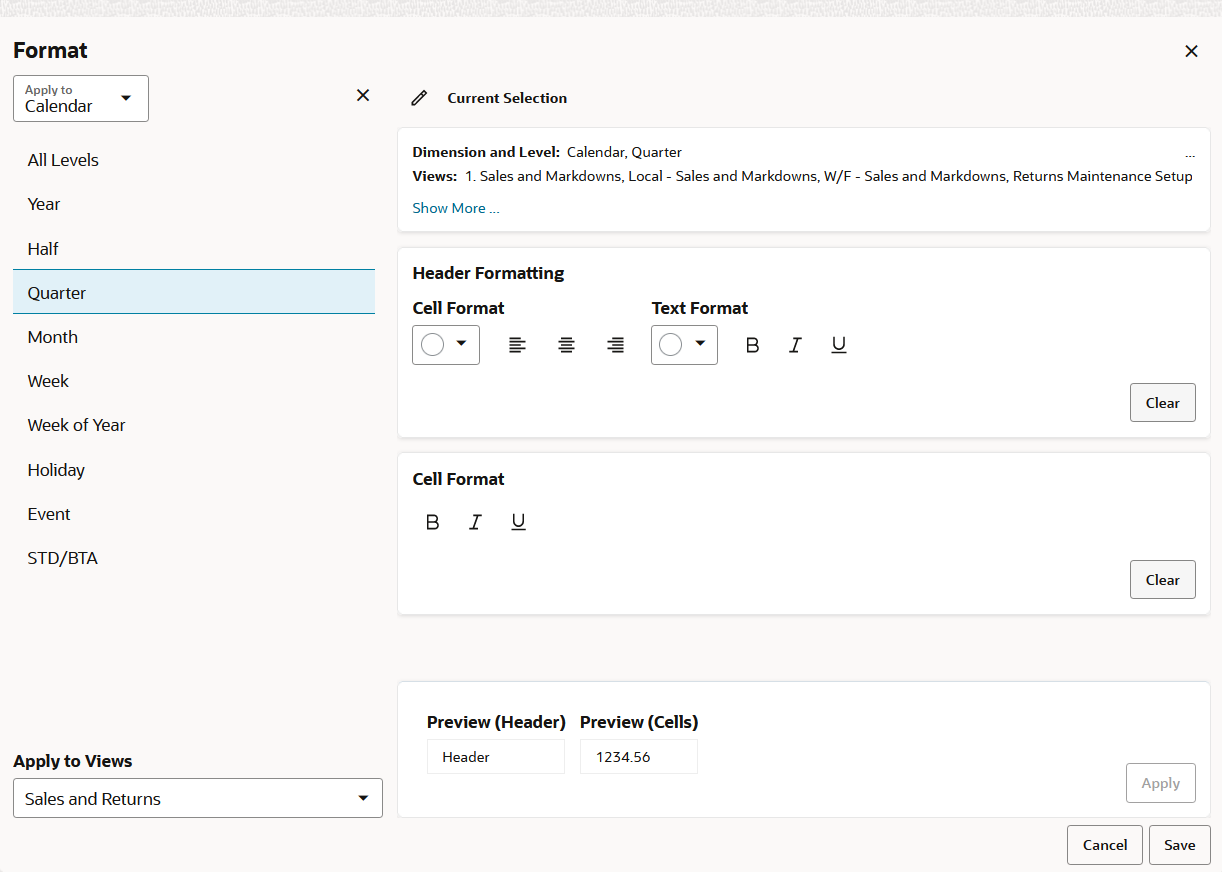Click the 1234.56 cell preview box

coord(639,757)
